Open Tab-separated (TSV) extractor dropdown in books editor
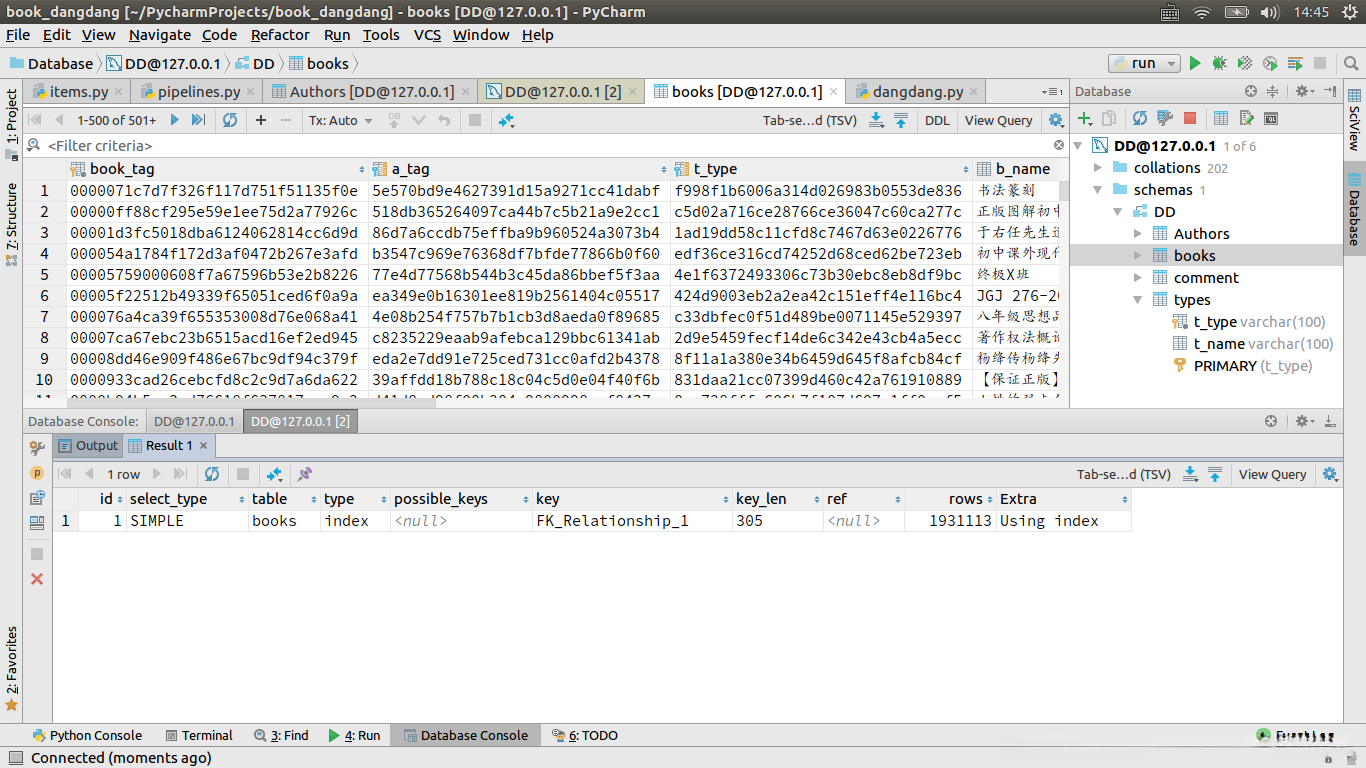The image size is (1366, 768). (810, 120)
